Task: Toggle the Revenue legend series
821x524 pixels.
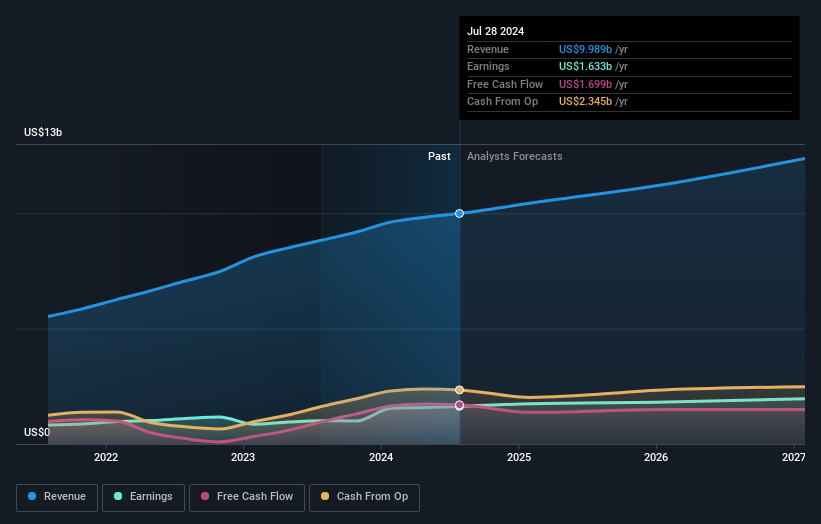Action: 57,497
